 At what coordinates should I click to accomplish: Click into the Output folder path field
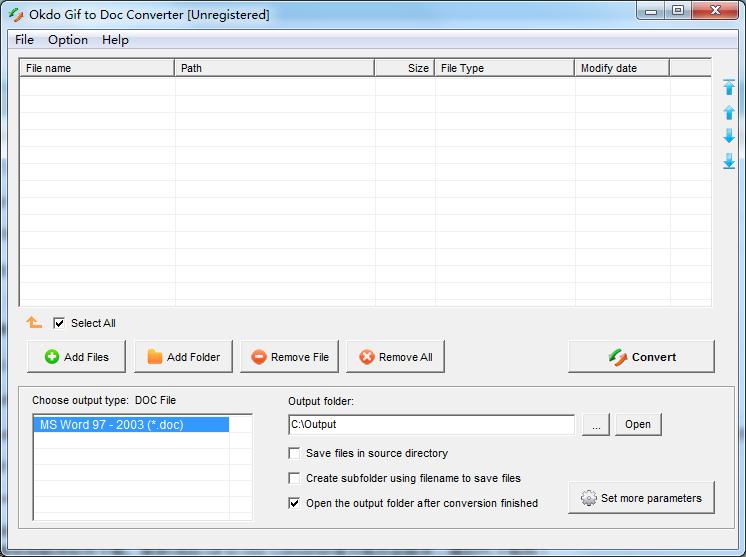coord(431,424)
